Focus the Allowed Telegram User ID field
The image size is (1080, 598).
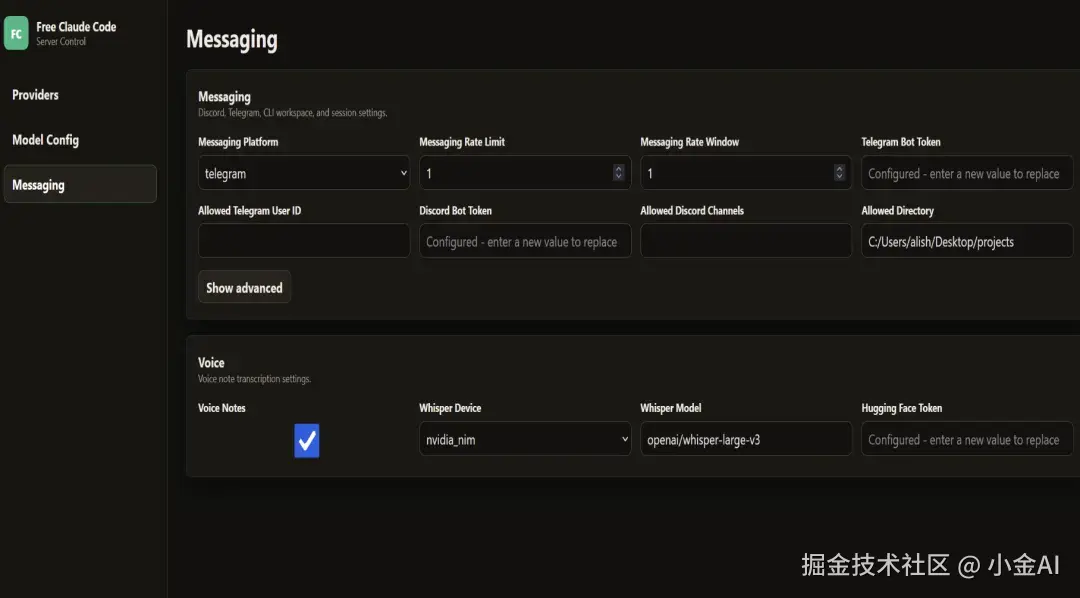click(x=304, y=240)
